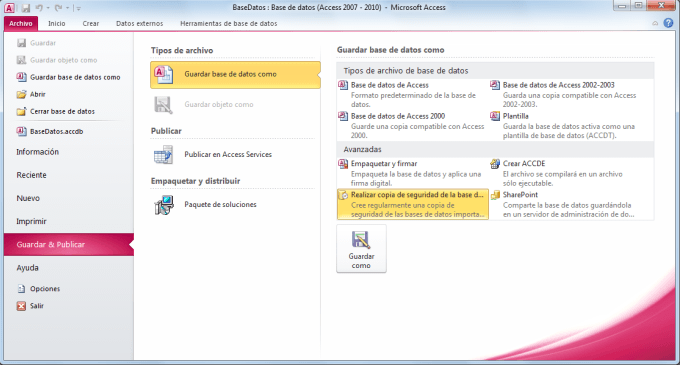Click the red Salir icon

pos(21,306)
